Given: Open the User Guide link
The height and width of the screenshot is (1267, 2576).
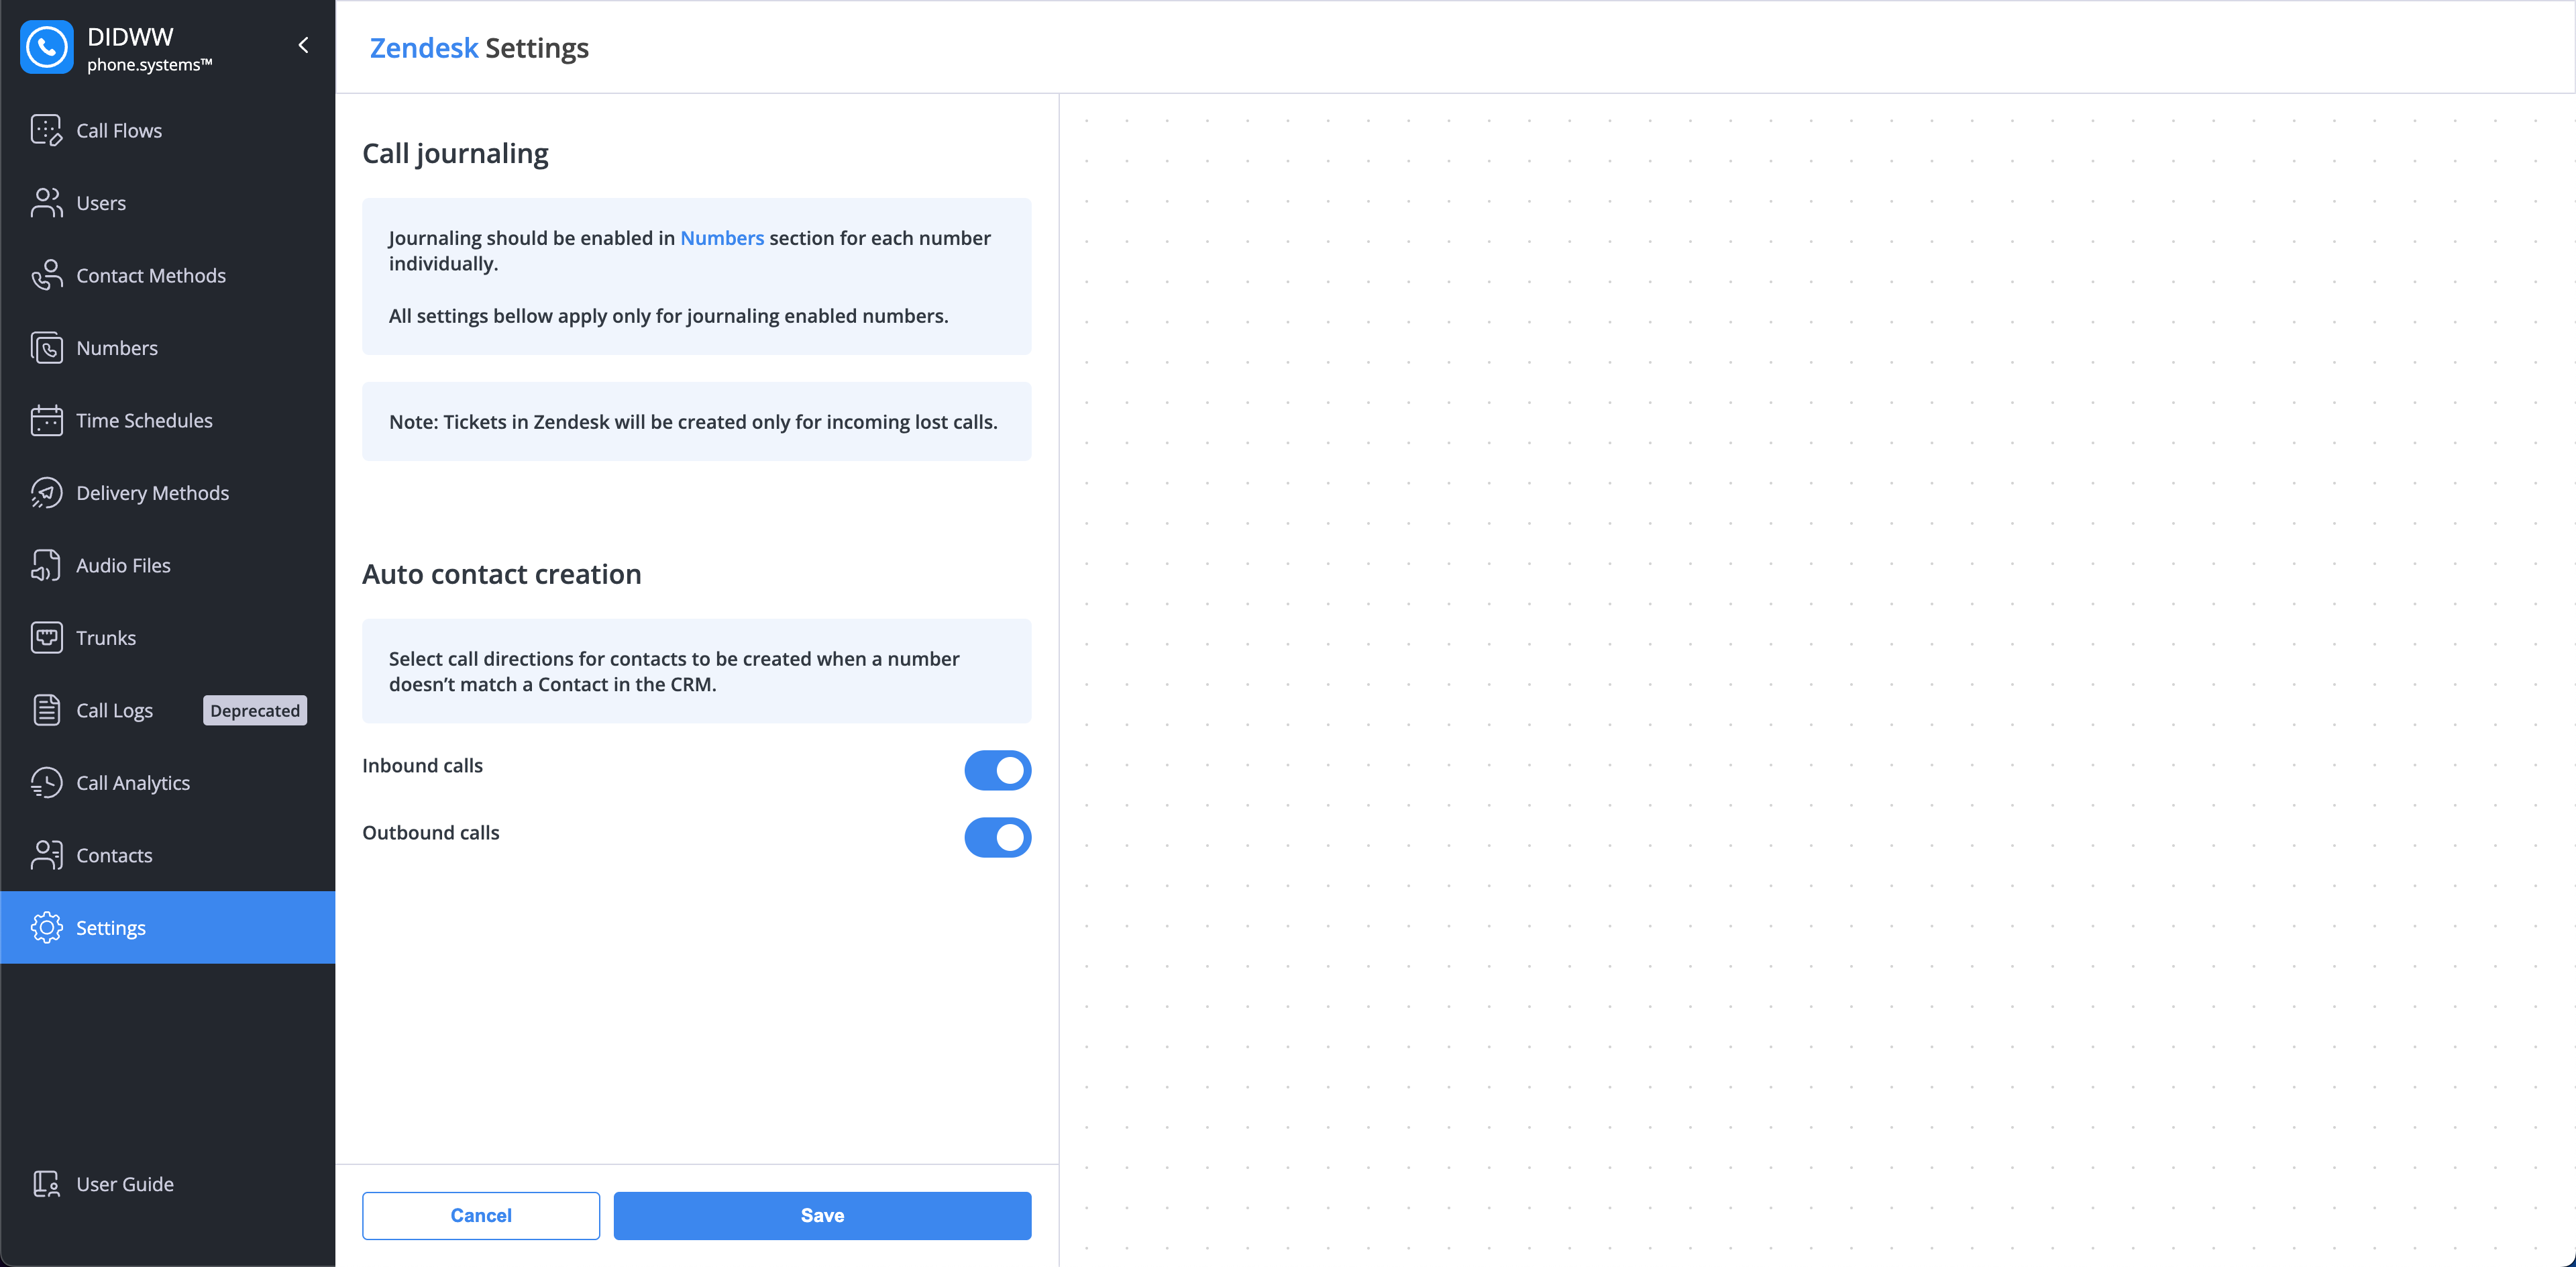Looking at the screenshot, I should coord(125,1184).
